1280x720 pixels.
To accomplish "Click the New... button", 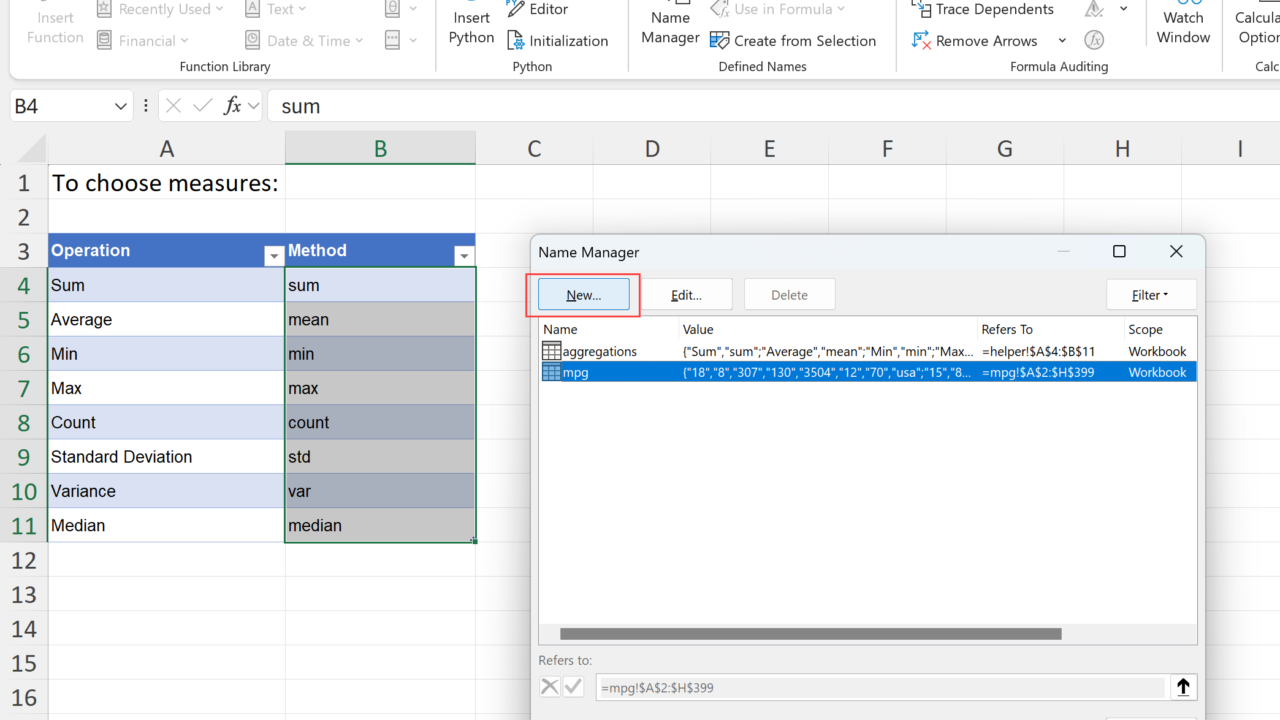I will (584, 295).
